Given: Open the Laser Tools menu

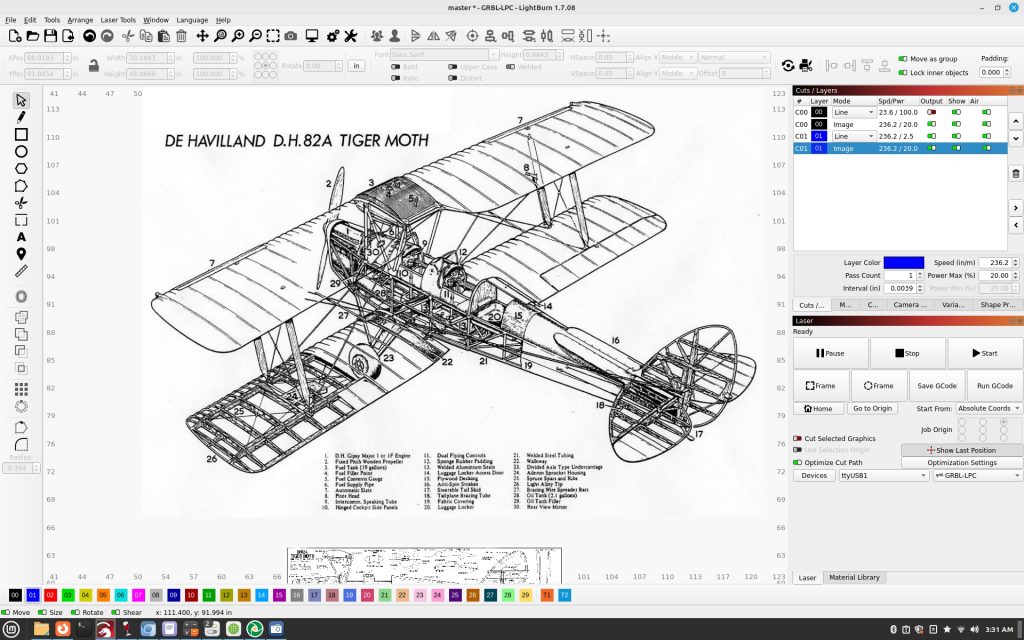Looking at the screenshot, I should click(x=118, y=19).
